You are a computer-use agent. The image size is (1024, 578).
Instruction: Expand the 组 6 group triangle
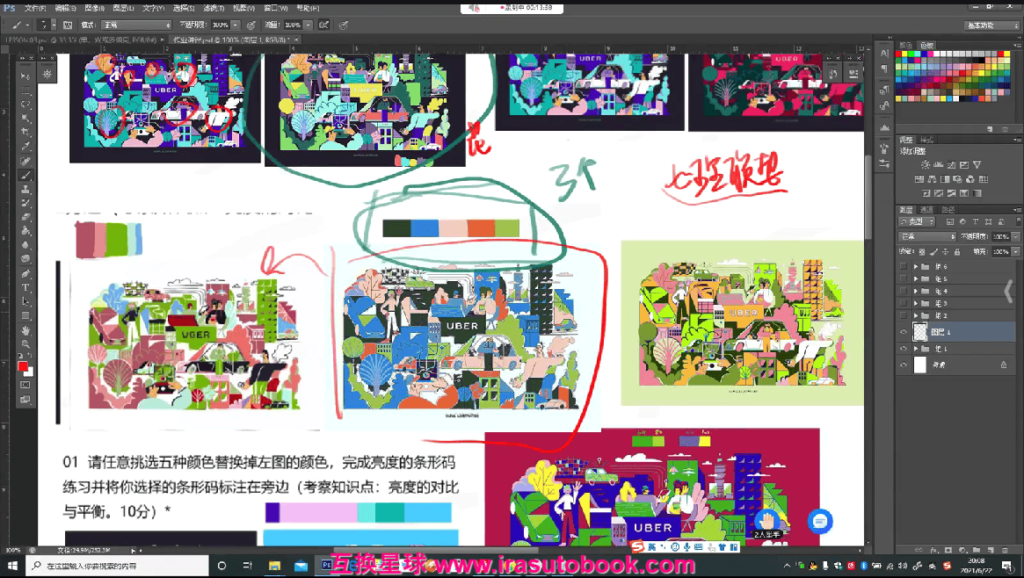(x=916, y=266)
